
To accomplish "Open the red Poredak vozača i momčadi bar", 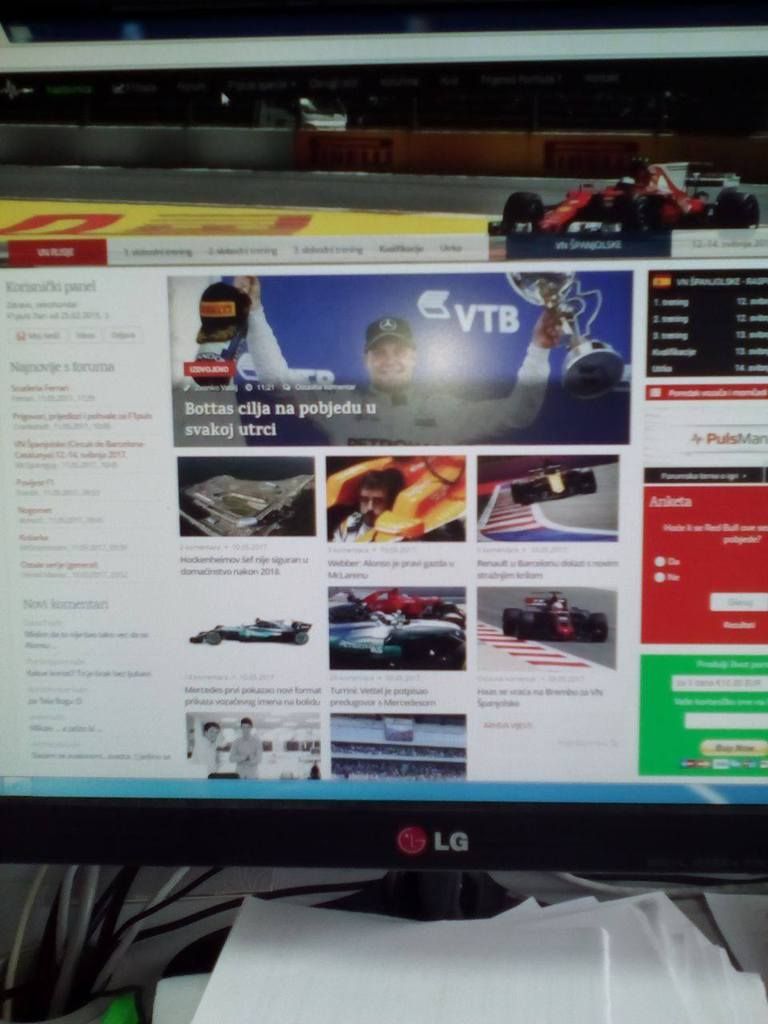I will [x=707, y=392].
